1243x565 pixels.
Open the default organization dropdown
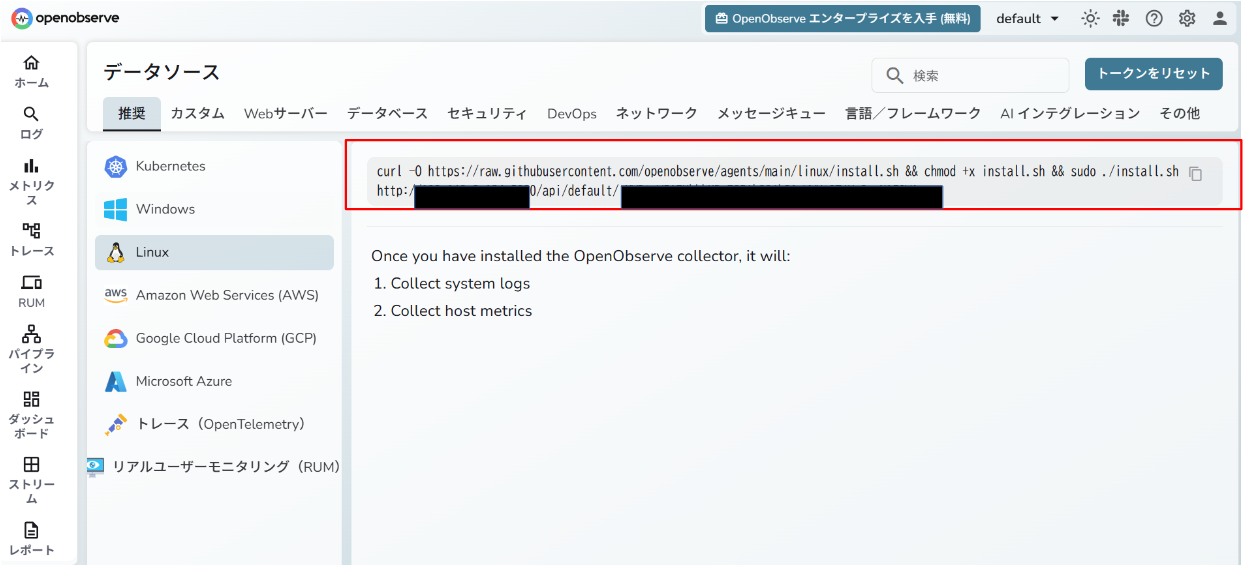click(x=1027, y=18)
